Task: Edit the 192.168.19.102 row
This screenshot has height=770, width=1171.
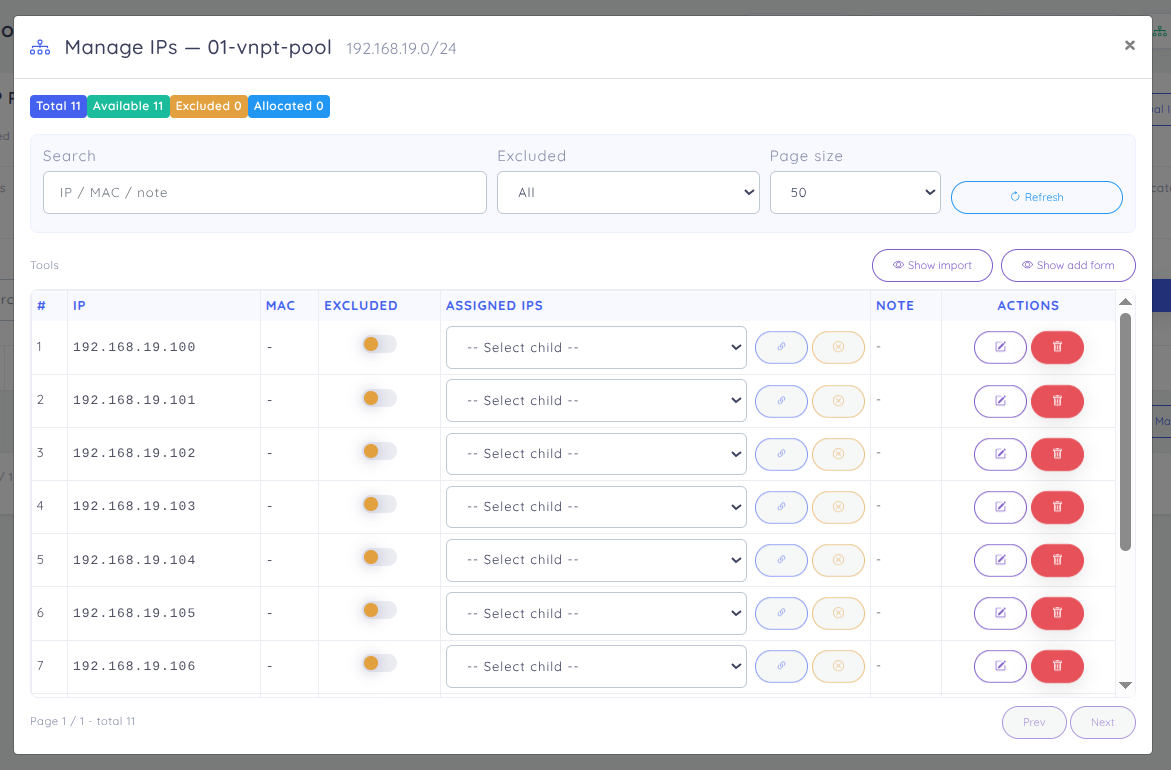Action: (x=1000, y=454)
